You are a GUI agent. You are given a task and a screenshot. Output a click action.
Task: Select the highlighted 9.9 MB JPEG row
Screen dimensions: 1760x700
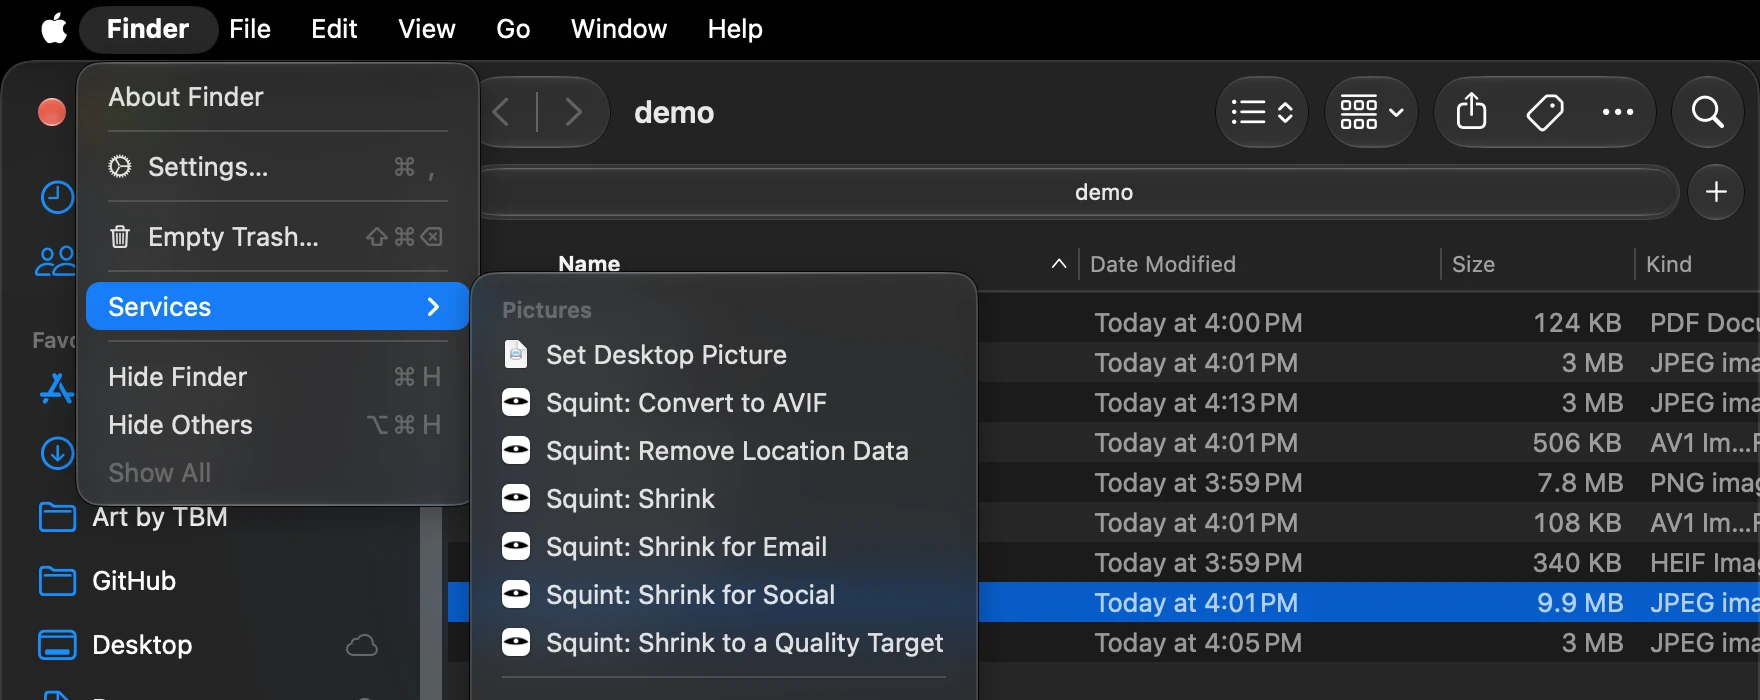[x=1368, y=603]
